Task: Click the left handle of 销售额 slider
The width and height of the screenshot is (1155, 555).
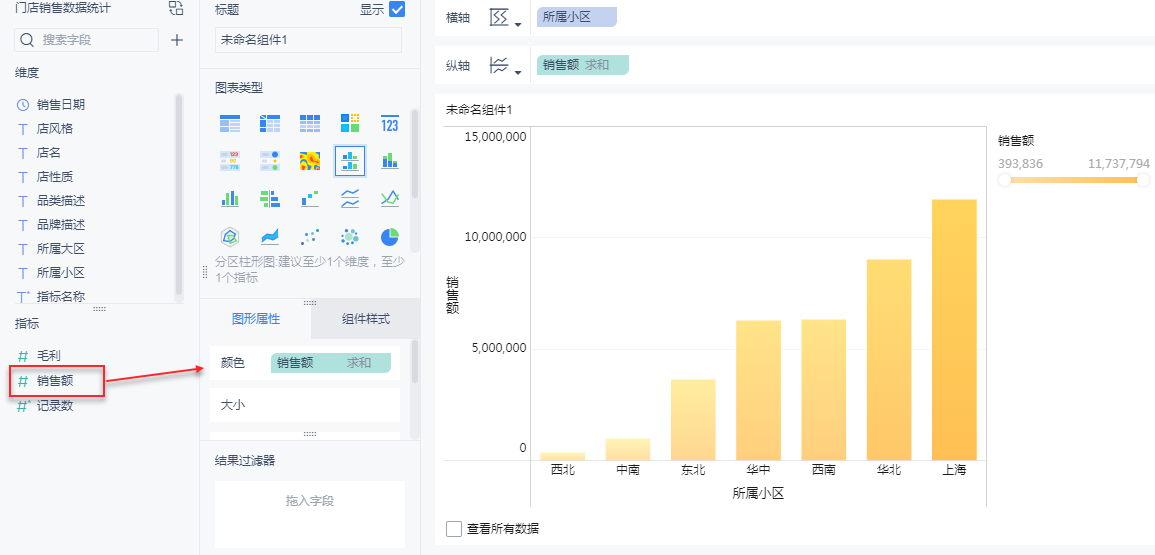Action: (x=1005, y=180)
